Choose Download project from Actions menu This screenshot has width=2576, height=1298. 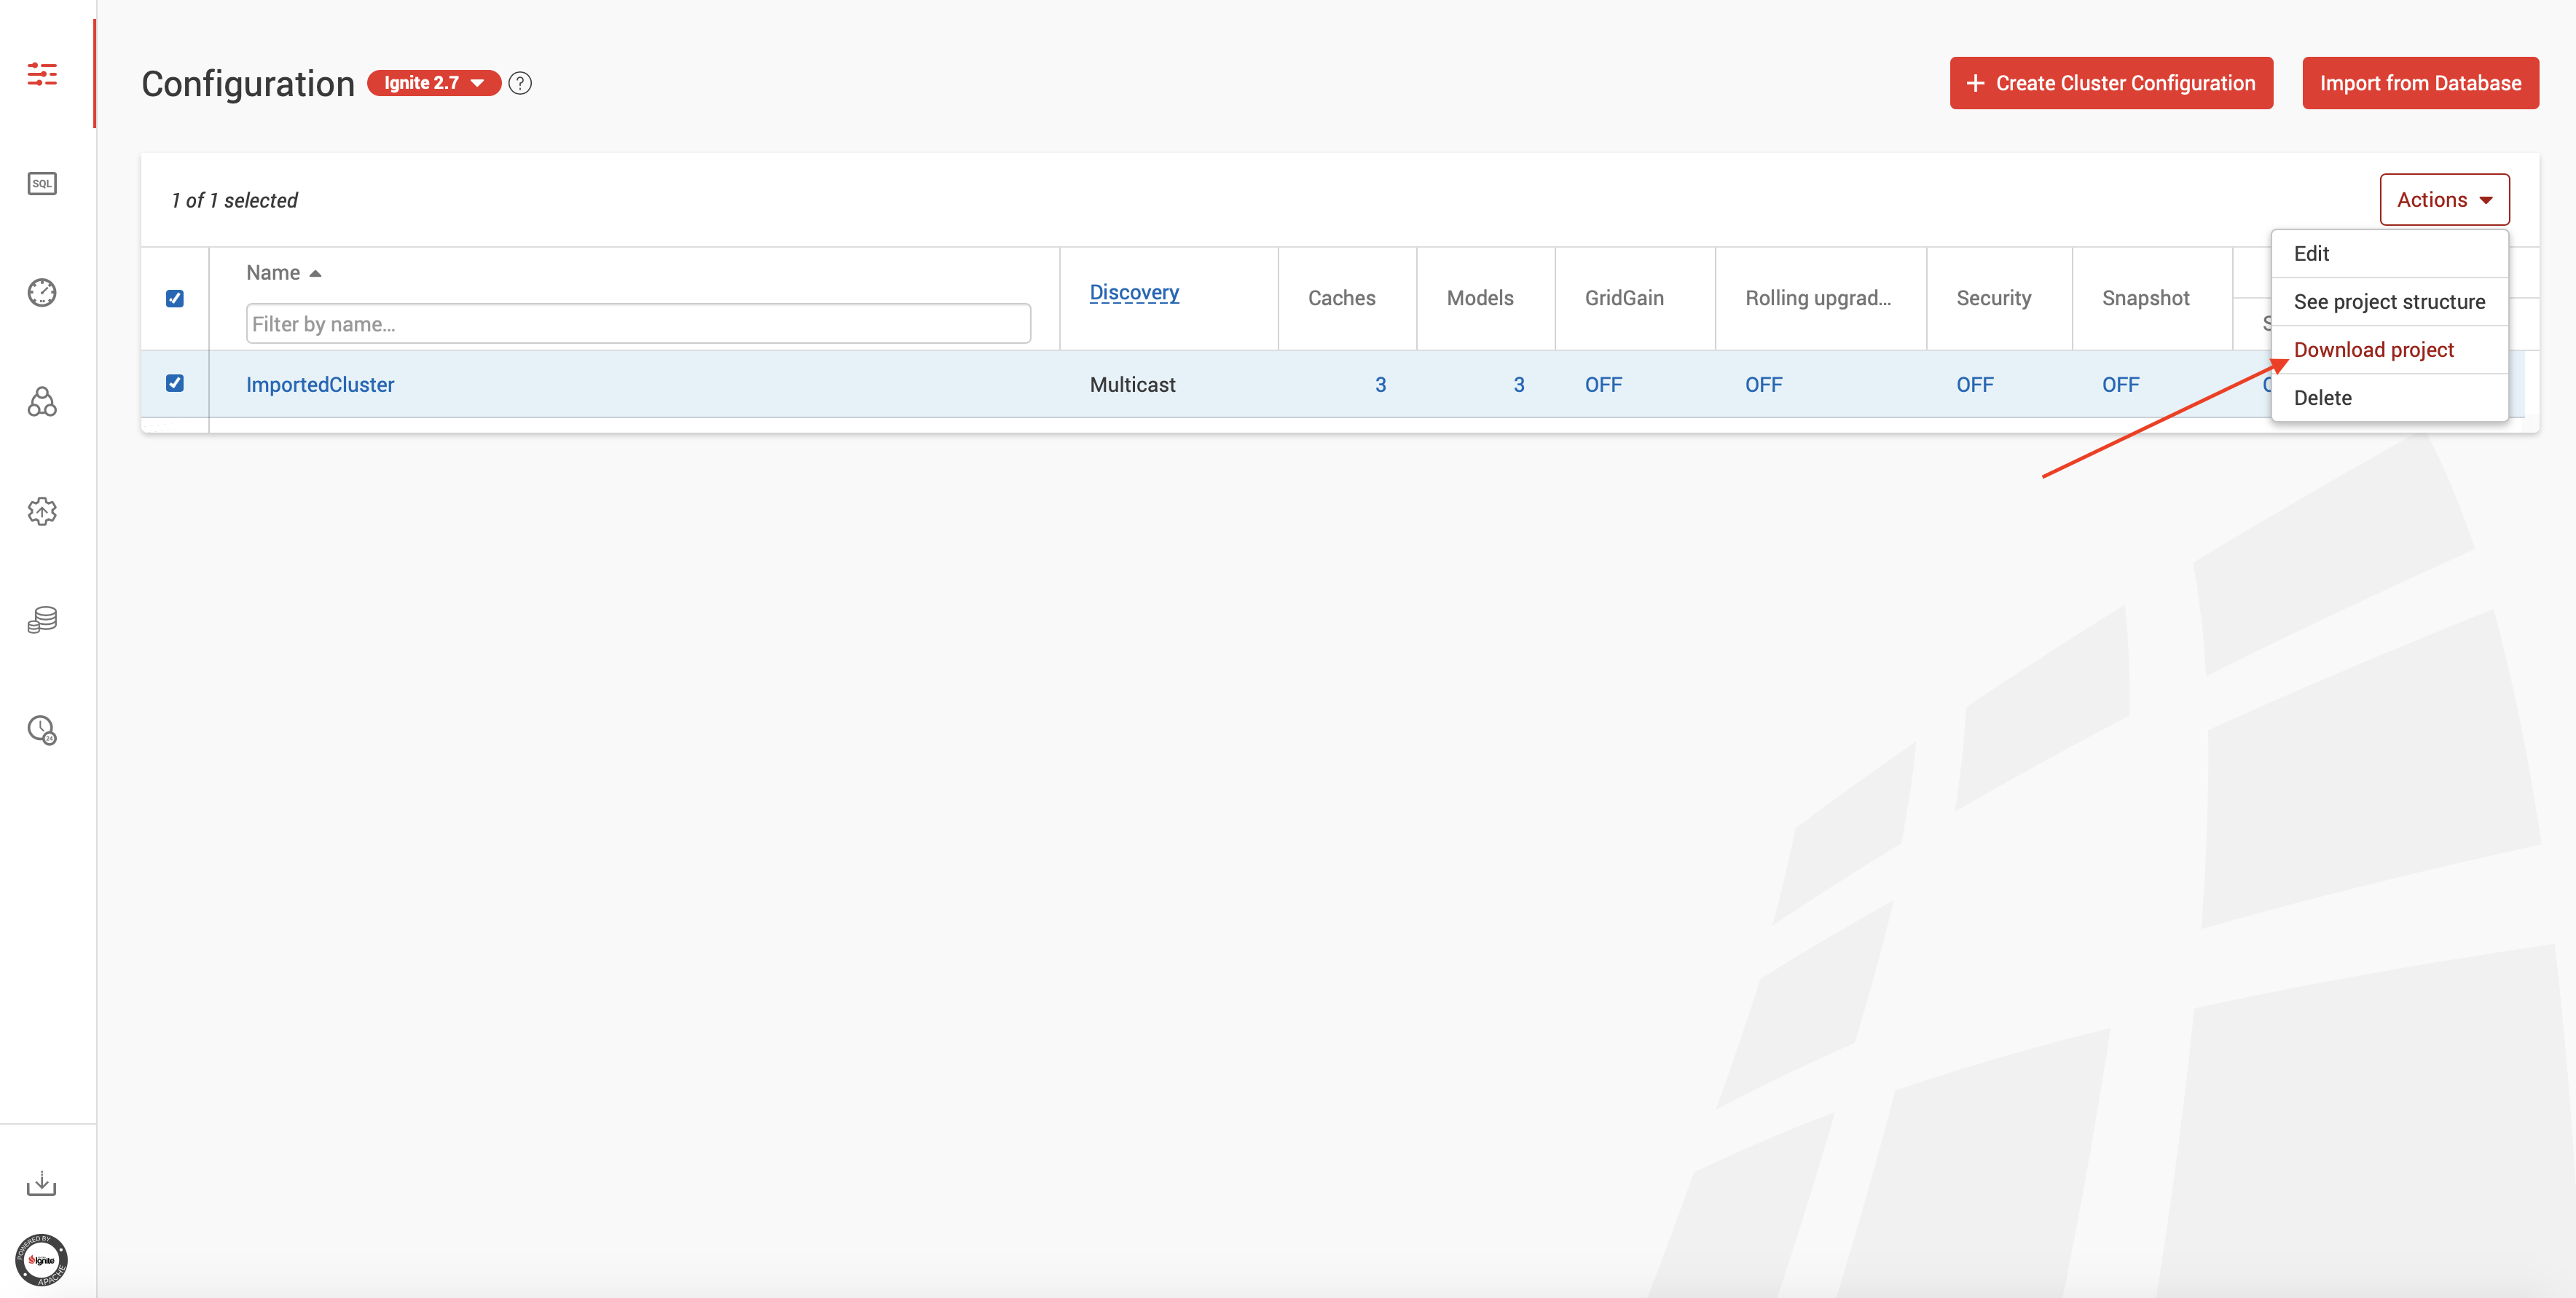point(2373,350)
